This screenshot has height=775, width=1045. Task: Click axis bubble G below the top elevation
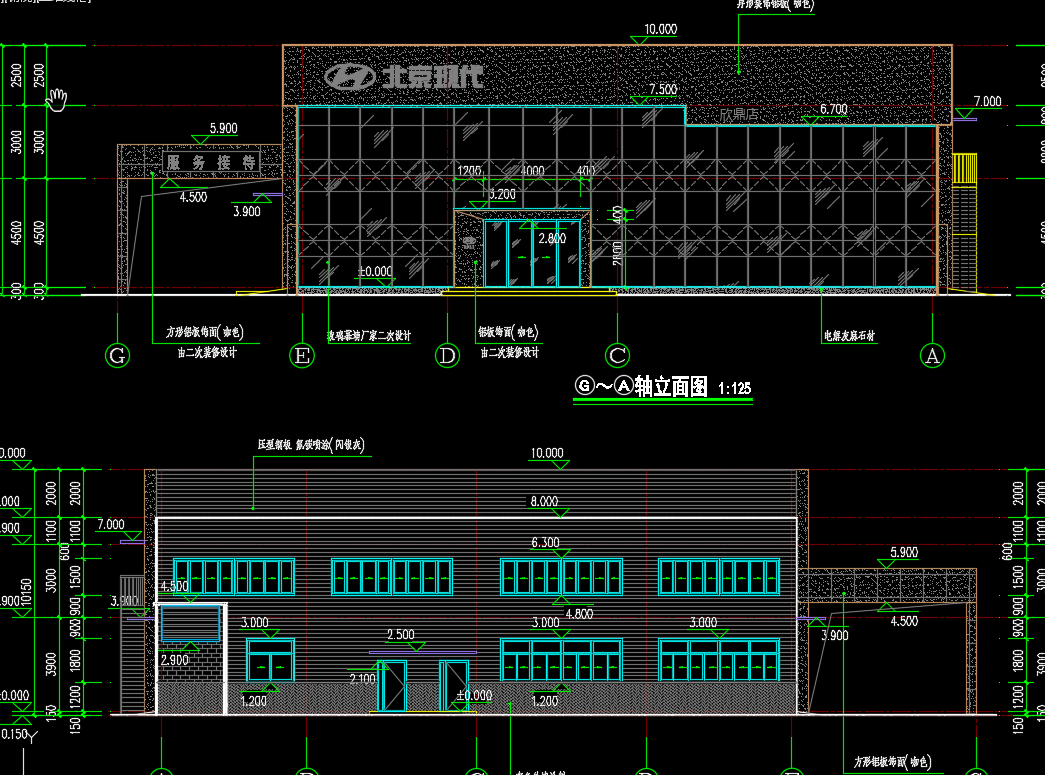tap(117, 355)
